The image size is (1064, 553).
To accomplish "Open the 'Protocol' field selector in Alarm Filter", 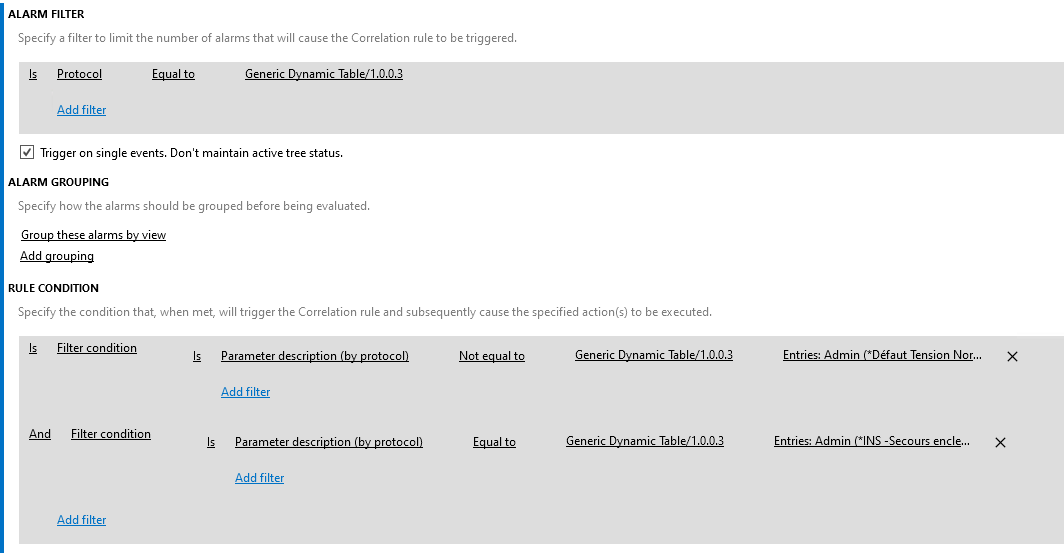I will tap(79, 74).
